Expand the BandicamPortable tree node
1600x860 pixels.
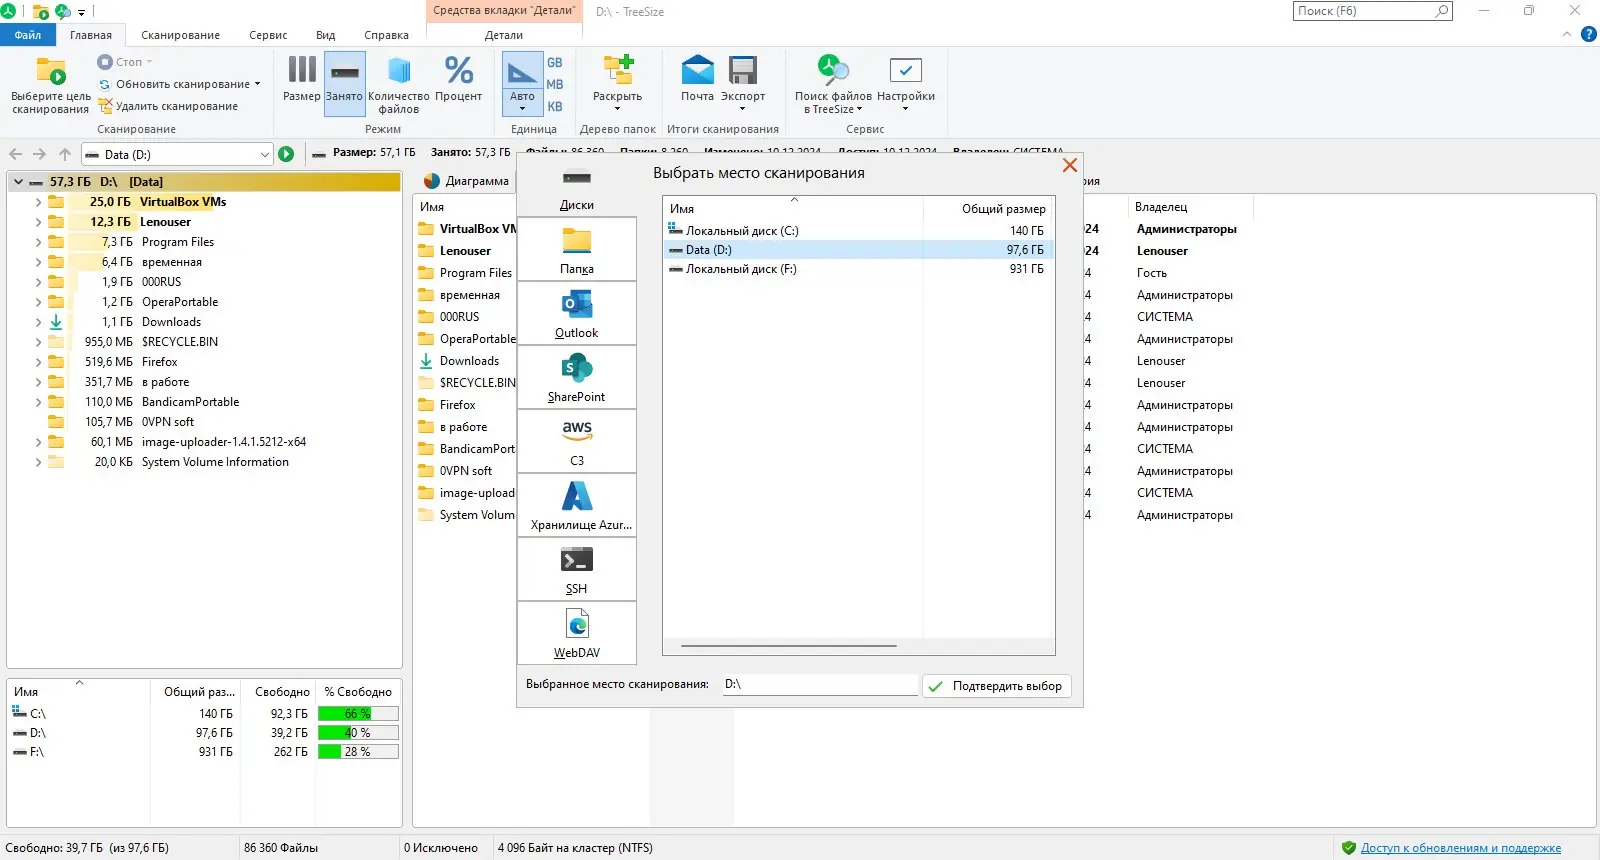pos(38,402)
